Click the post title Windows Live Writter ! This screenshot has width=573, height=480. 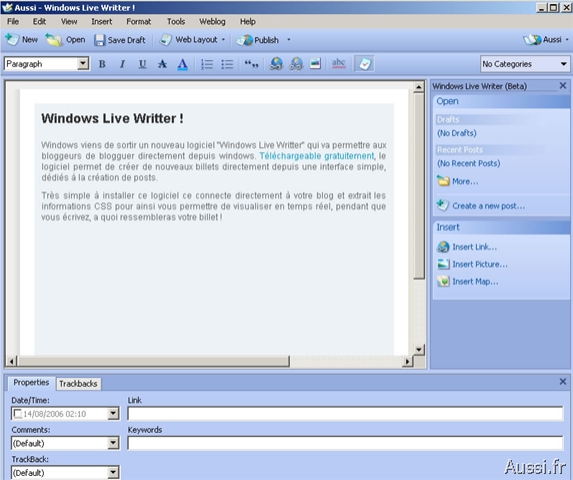point(112,118)
